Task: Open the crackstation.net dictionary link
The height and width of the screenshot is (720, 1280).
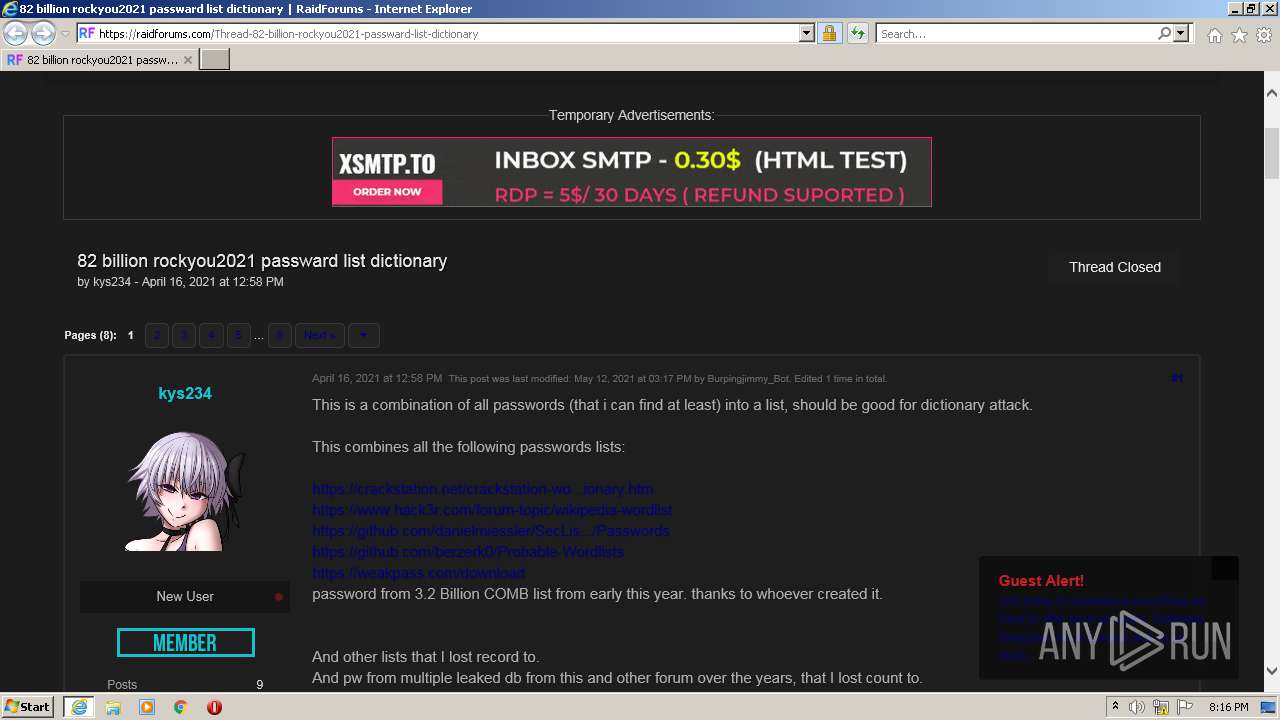Action: click(482, 489)
